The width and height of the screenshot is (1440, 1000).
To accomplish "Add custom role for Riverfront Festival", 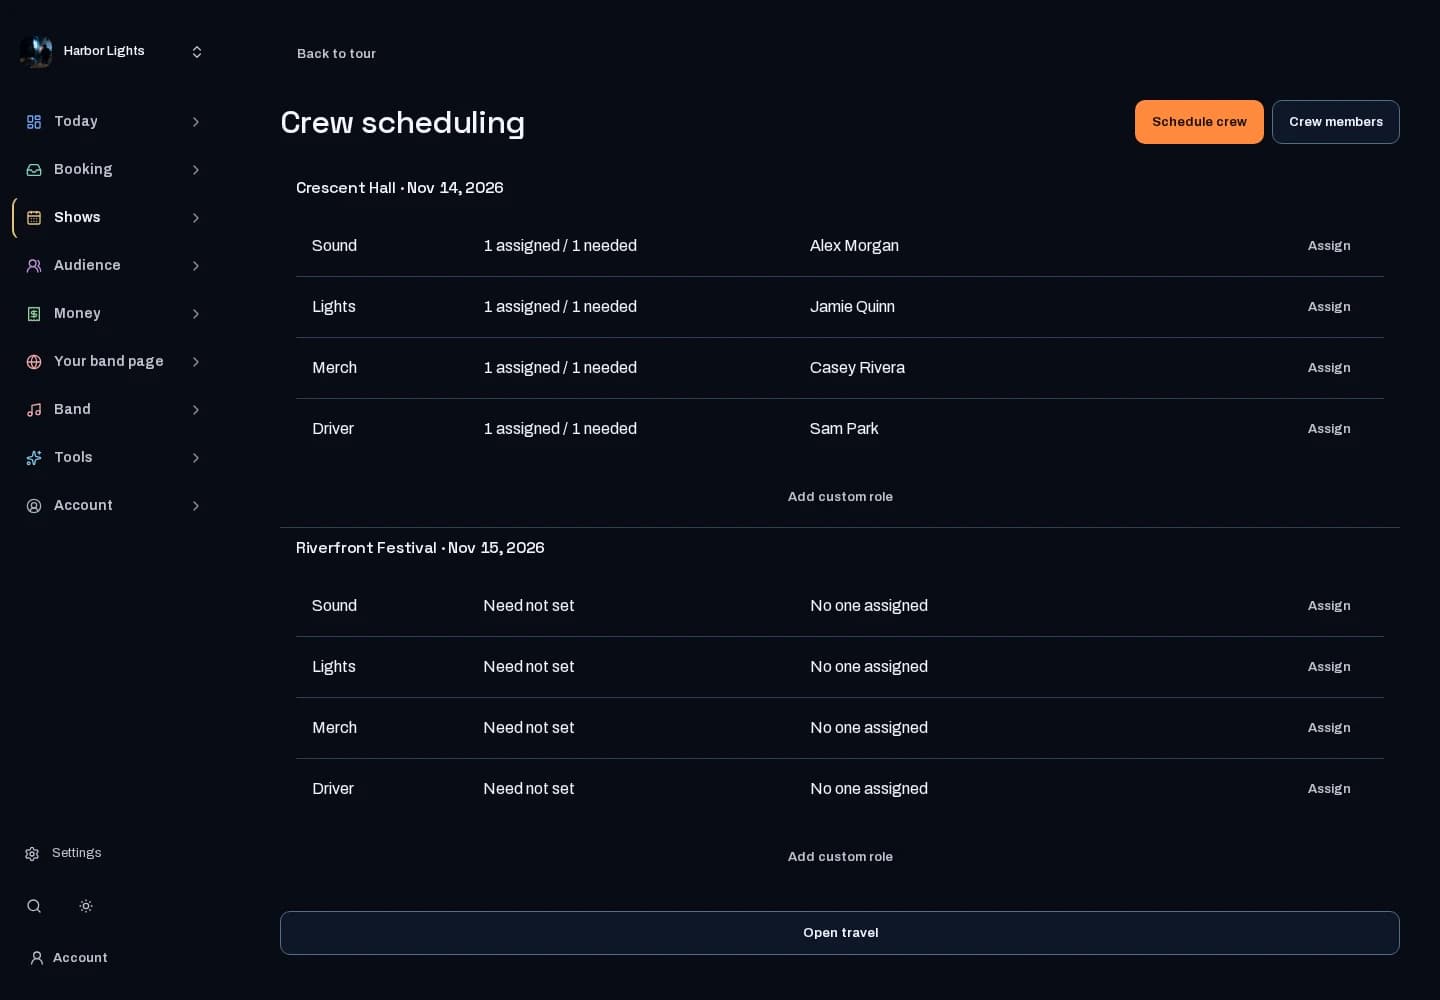I will (840, 857).
